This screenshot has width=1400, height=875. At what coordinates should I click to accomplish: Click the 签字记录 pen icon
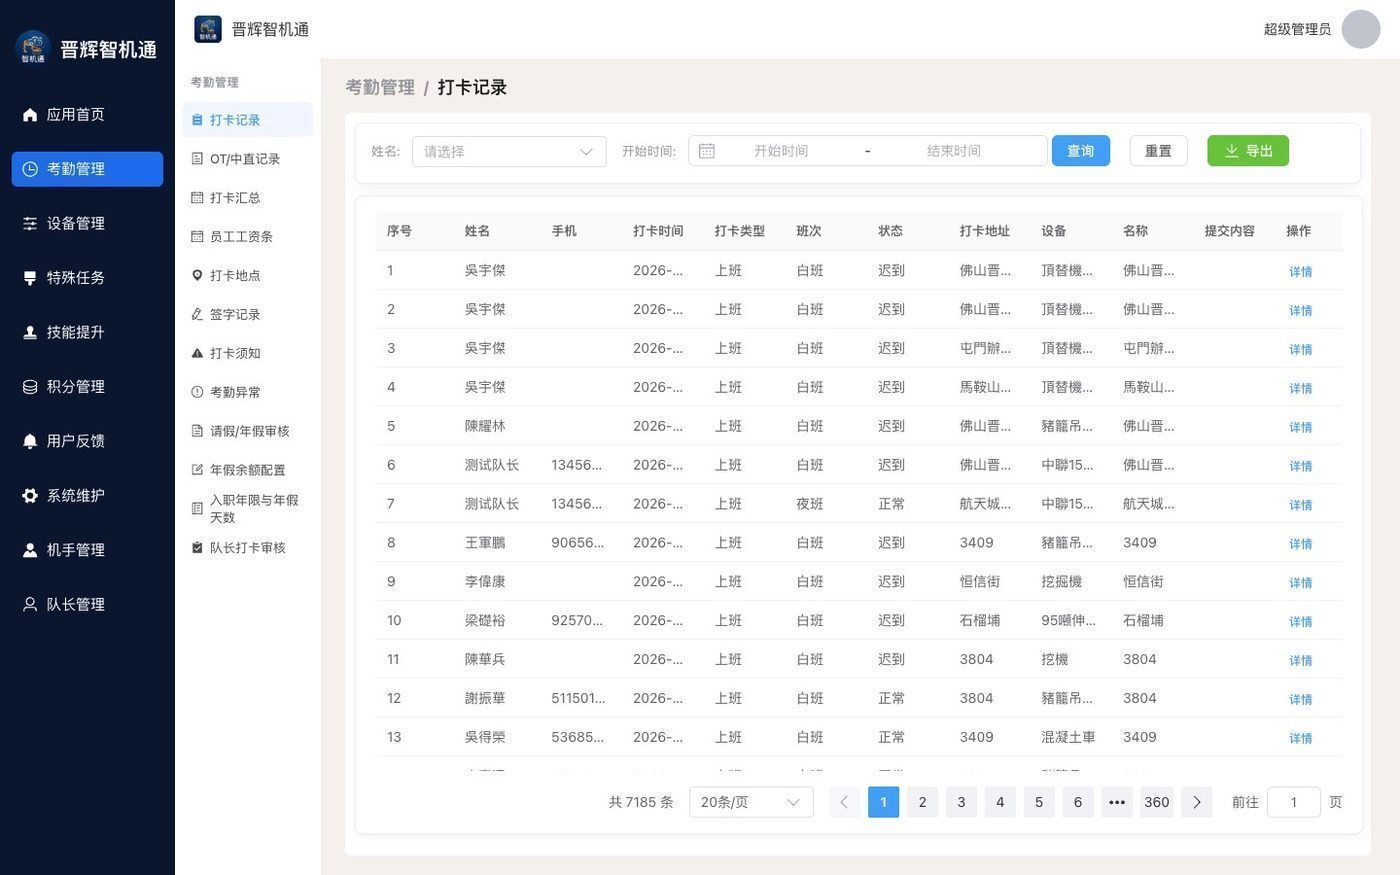click(x=197, y=314)
